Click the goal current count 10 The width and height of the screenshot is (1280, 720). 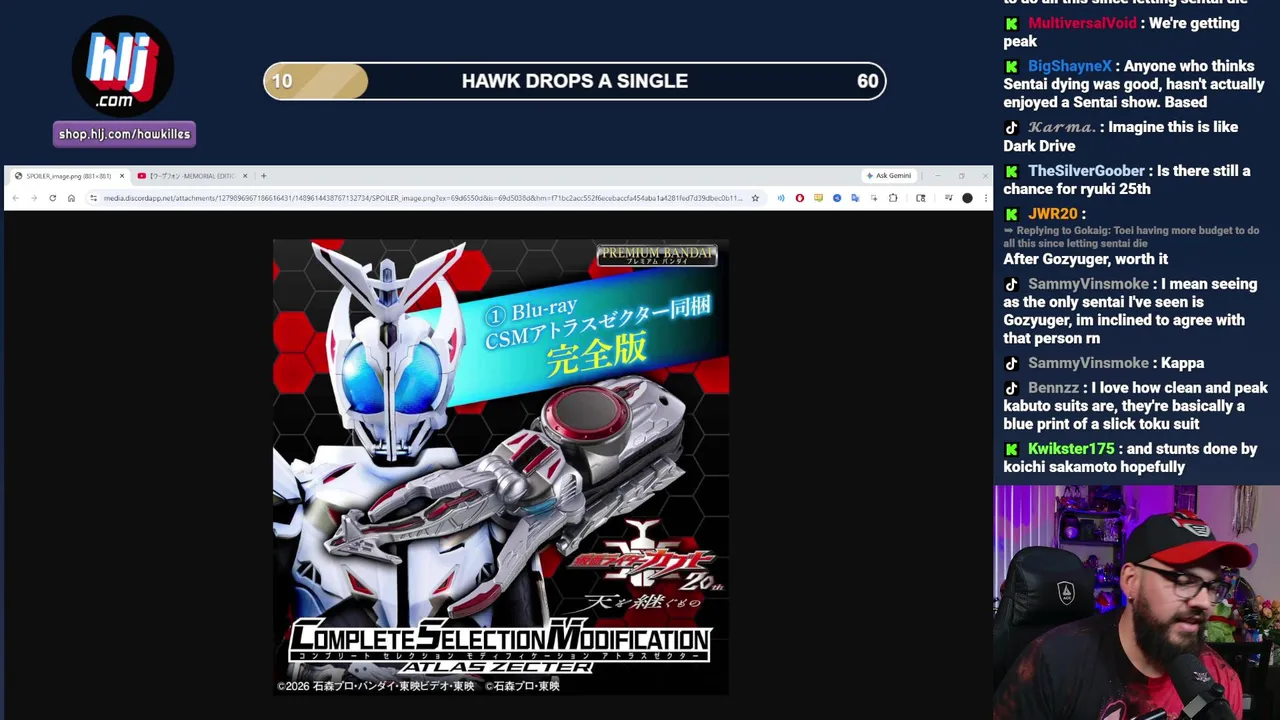coord(282,81)
